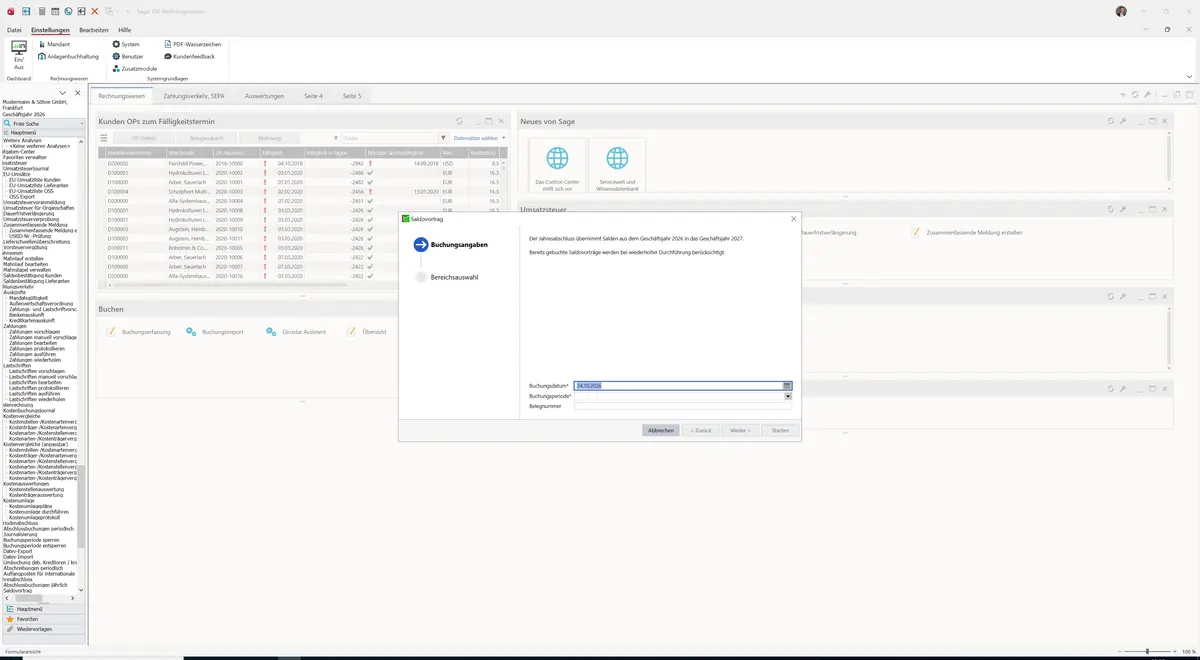Viewport: 1200px width, 660px height.
Task: Open PDF-Wasserzeichen settings
Action: point(192,44)
